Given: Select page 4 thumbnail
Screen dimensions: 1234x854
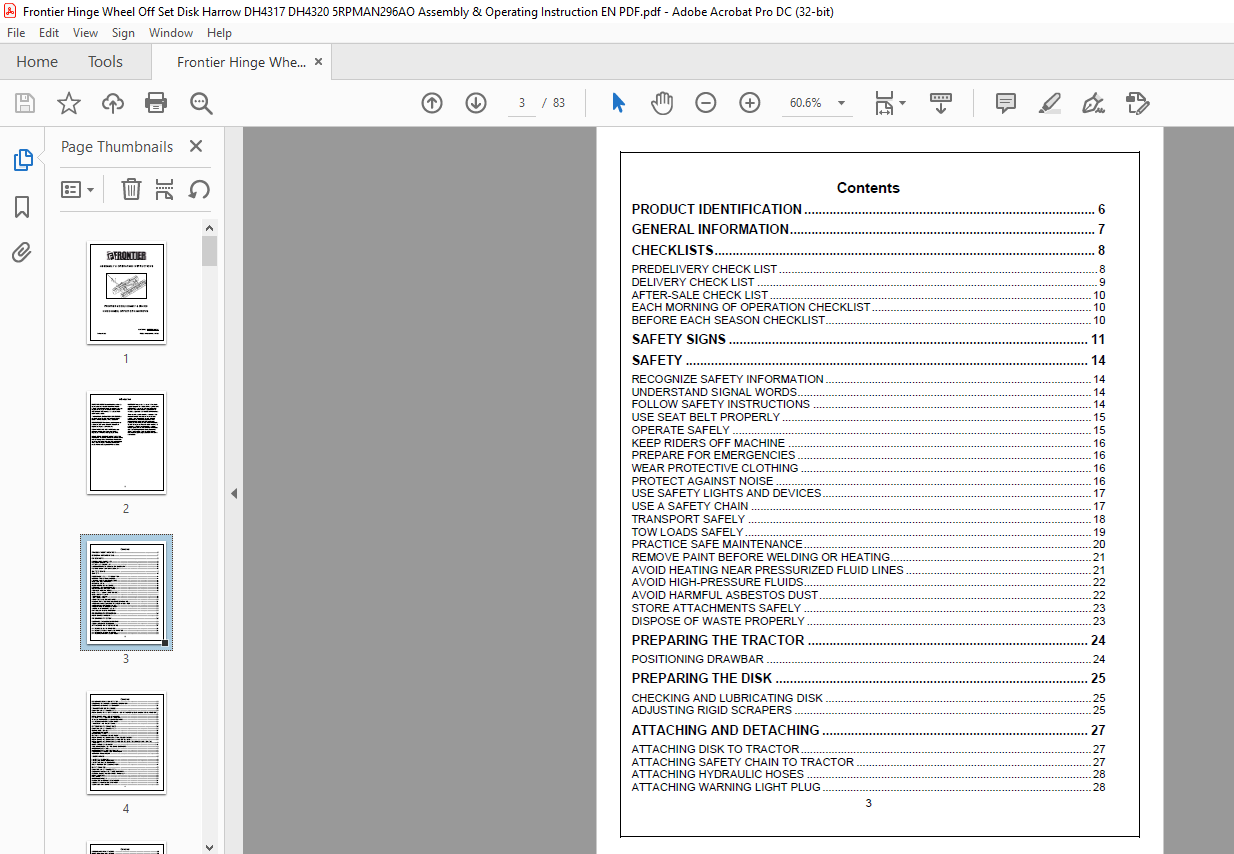Looking at the screenshot, I should coord(126,743).
